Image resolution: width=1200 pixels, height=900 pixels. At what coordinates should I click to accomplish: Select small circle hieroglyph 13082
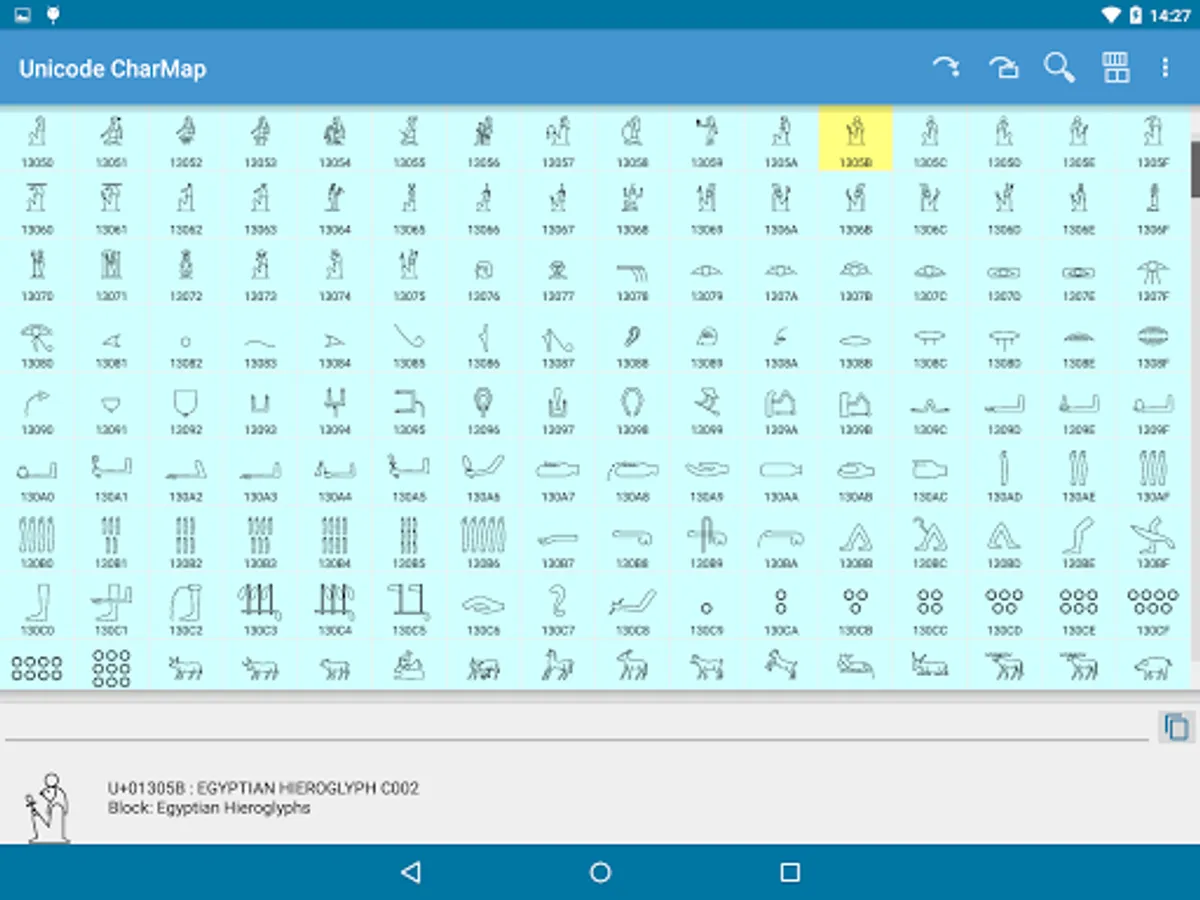[186, 340]
